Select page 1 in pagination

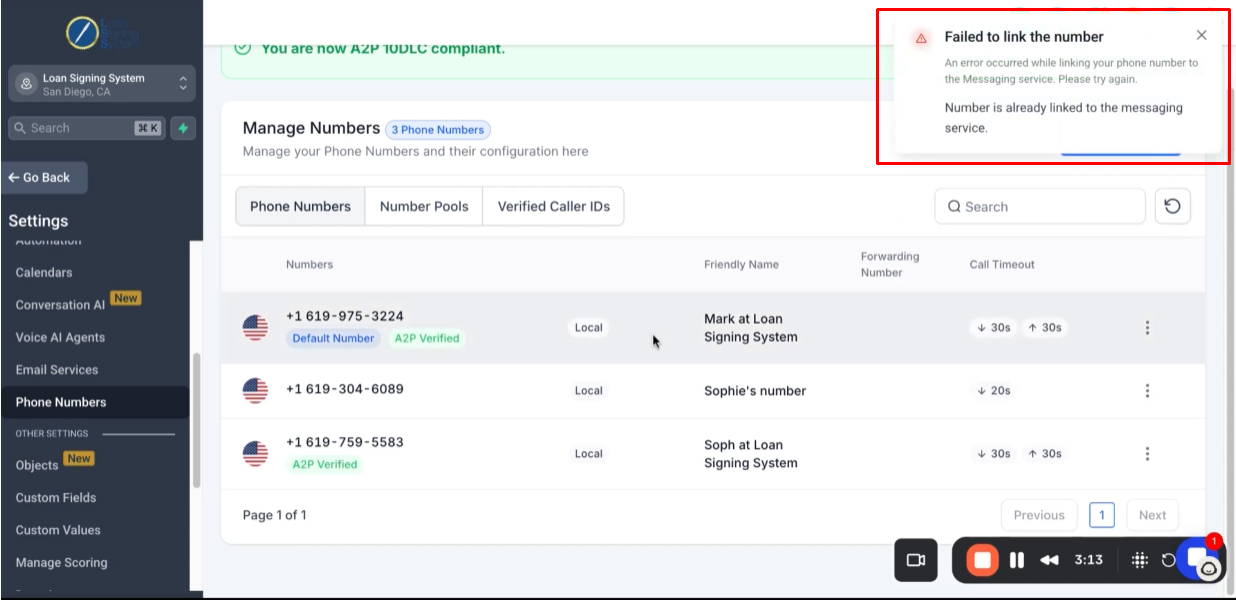pyautogui.click(x=1101, y=515)
